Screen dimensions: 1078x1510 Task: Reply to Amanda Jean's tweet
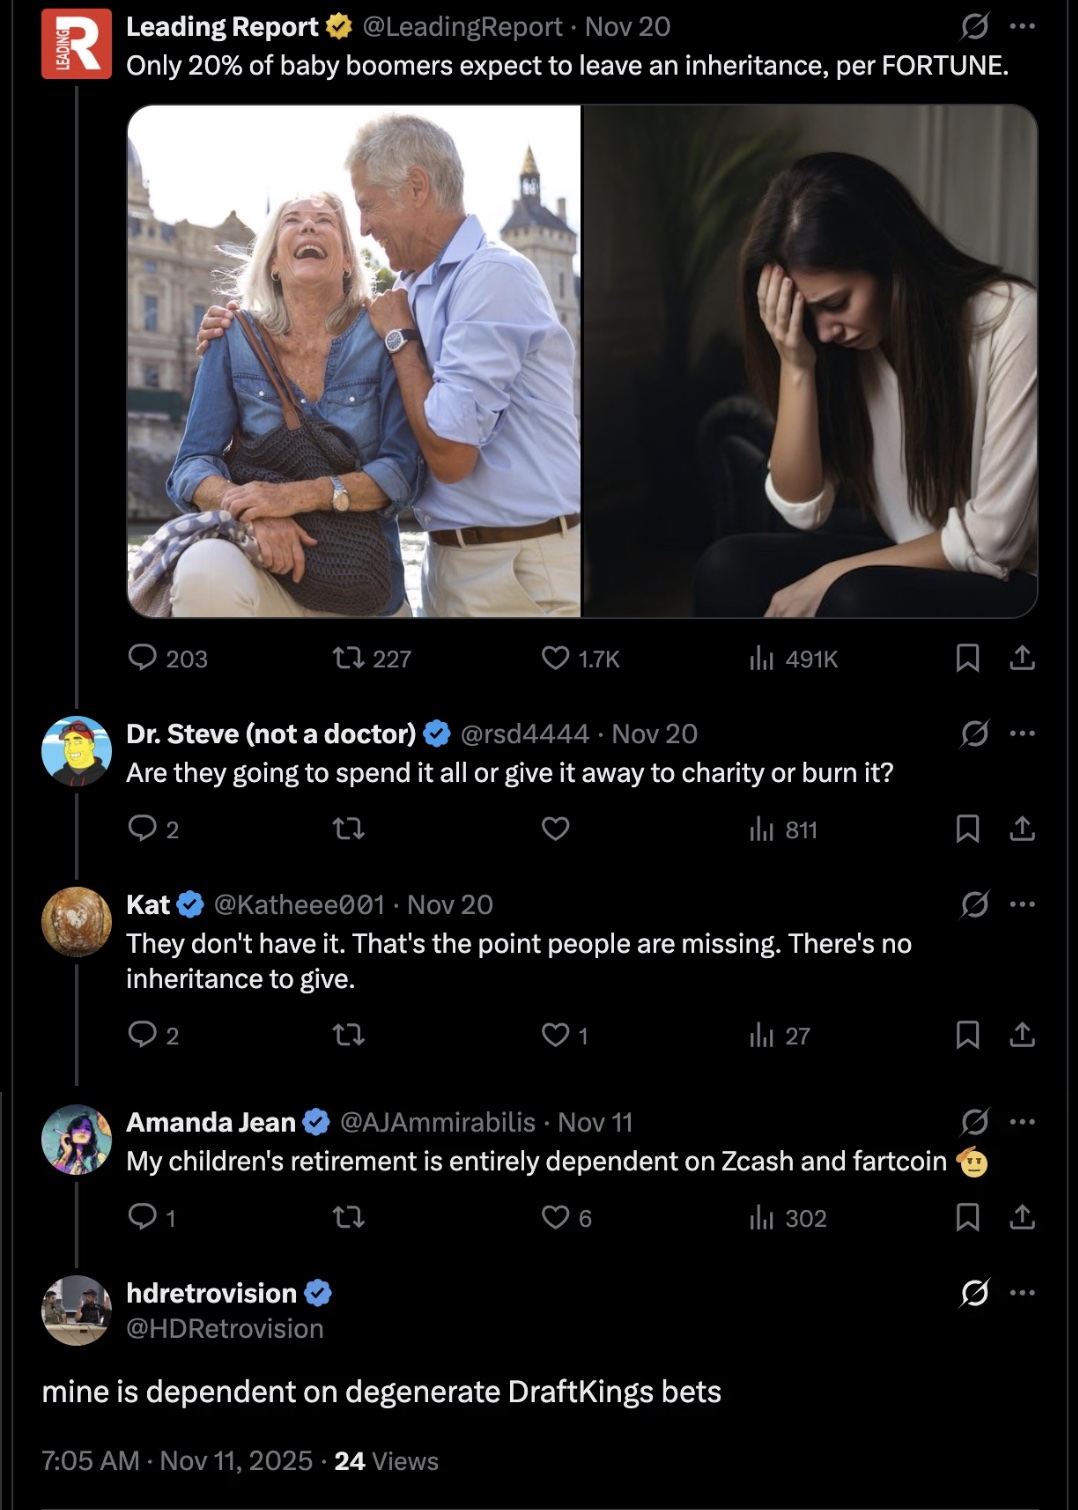click(x=143, y=1217)
